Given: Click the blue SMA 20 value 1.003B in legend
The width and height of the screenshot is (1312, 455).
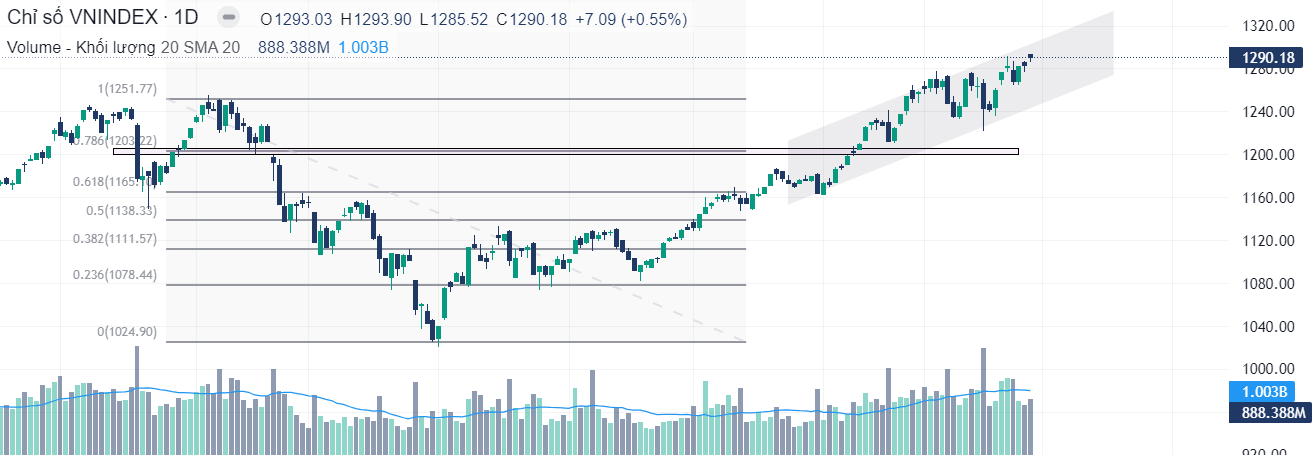Looking at the screenshot, I should pyautogui.click(x=363, y=47).
